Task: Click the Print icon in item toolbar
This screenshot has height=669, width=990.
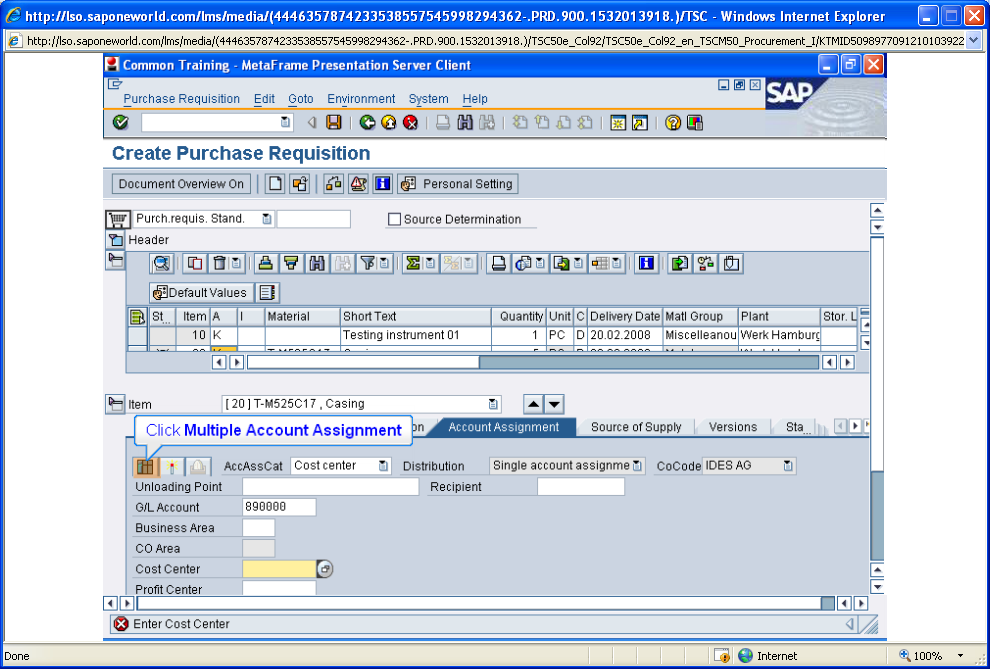Action: [499, 263]
